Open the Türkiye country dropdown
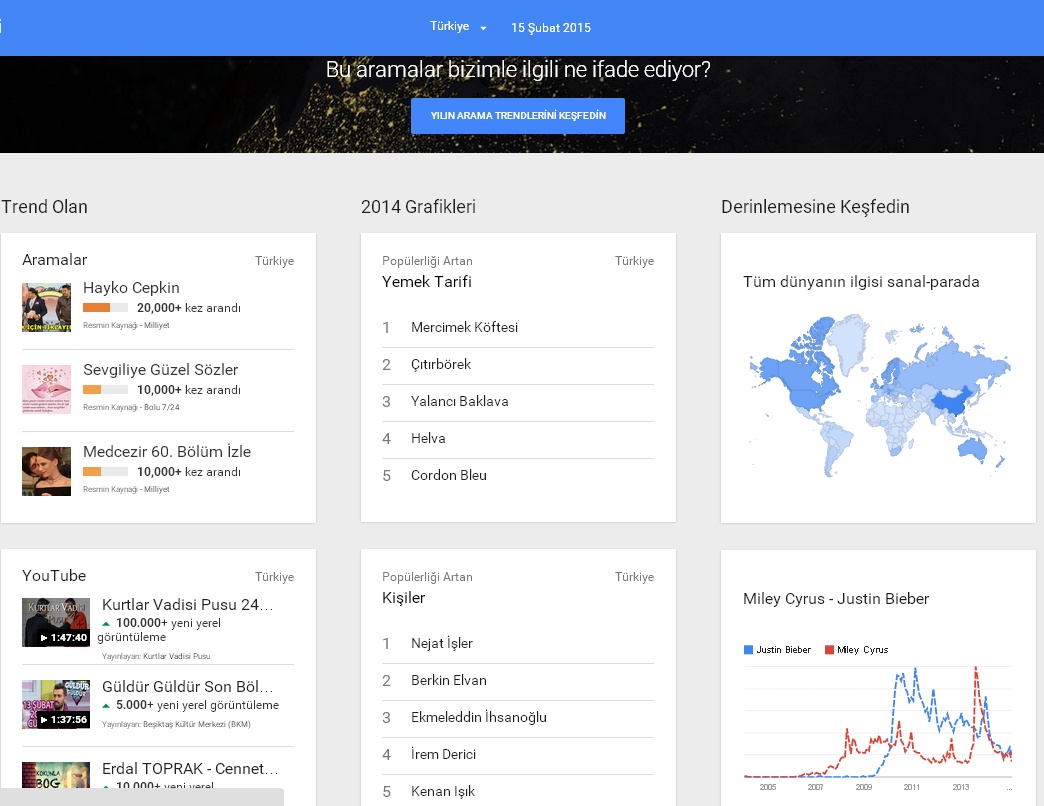The image size is (1044, 806). (458, 27)
